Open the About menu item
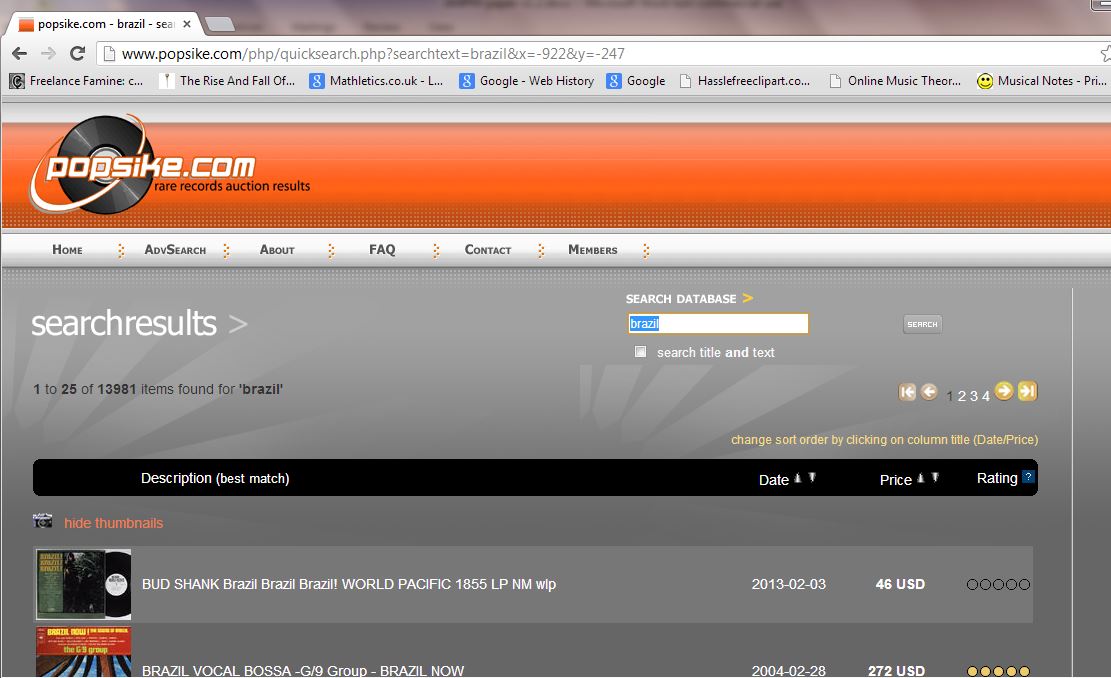Screen dimensions: 1111x678 pos(277,249)
